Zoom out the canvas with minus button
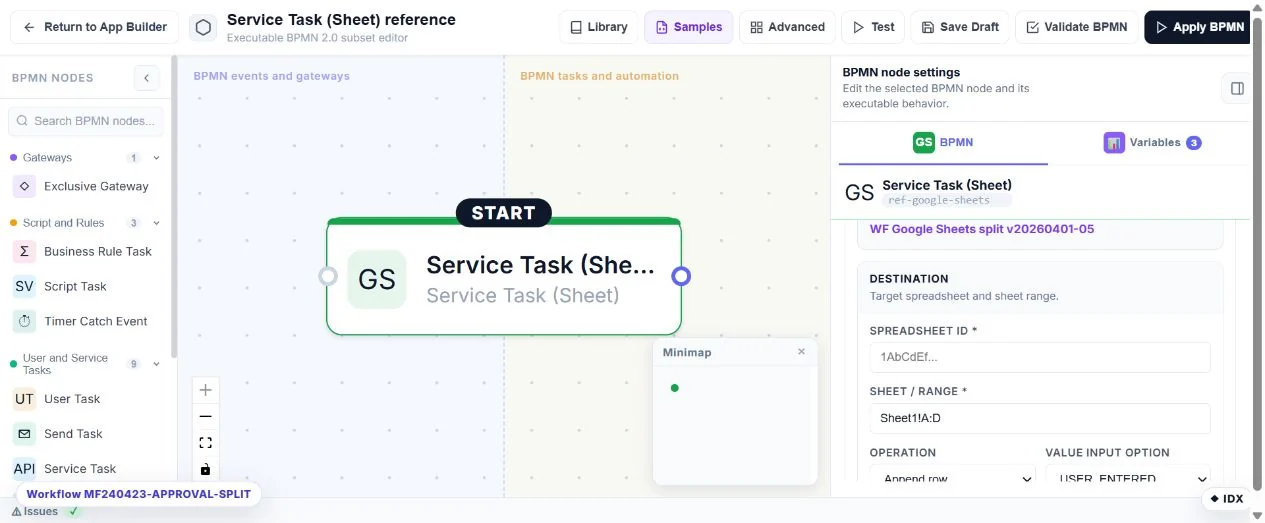 205,416
